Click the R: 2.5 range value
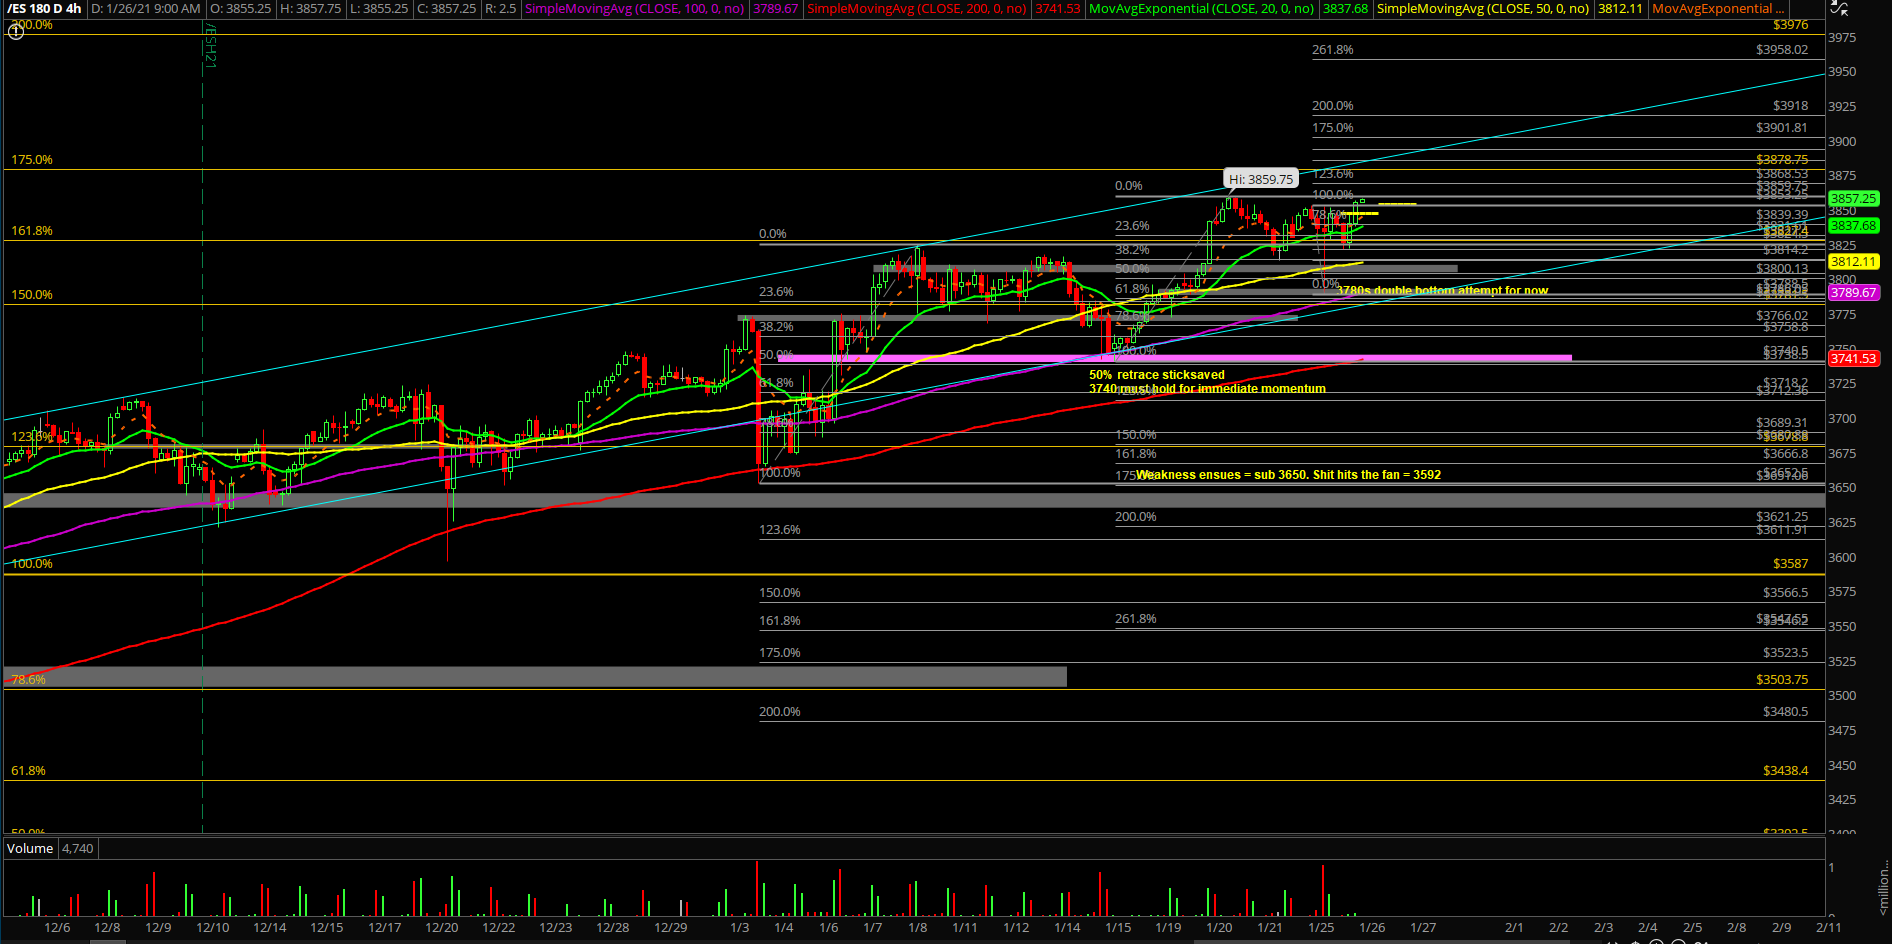Screen dimensions: 1892x944 (500, 8)
